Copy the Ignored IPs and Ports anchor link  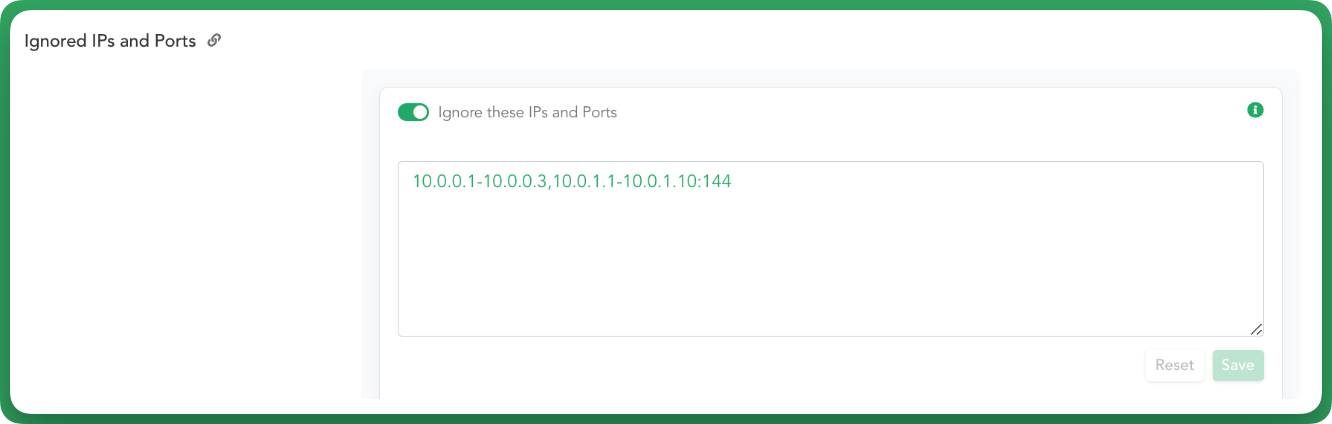214,41
